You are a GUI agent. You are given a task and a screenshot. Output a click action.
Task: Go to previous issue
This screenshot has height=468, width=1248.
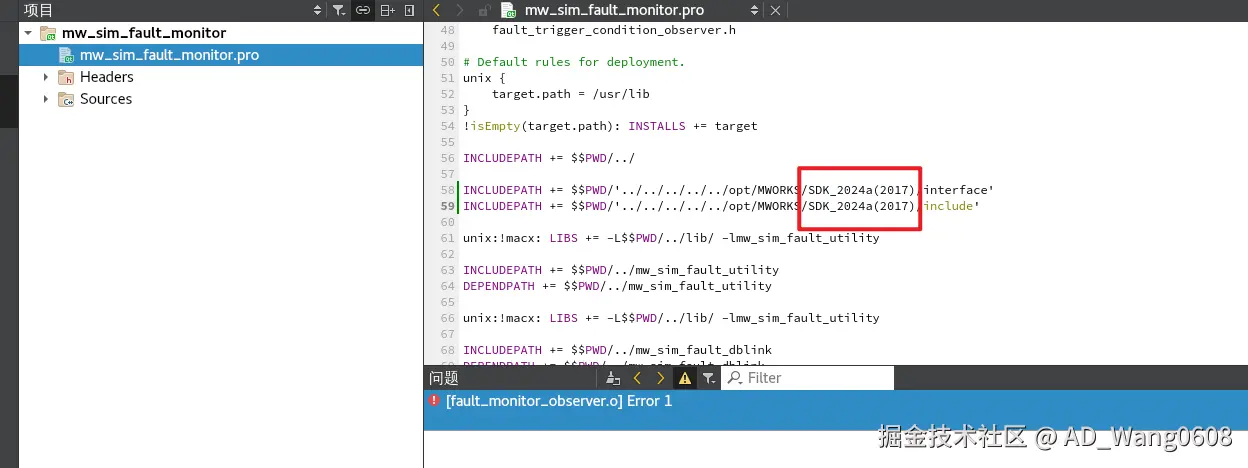637,378
